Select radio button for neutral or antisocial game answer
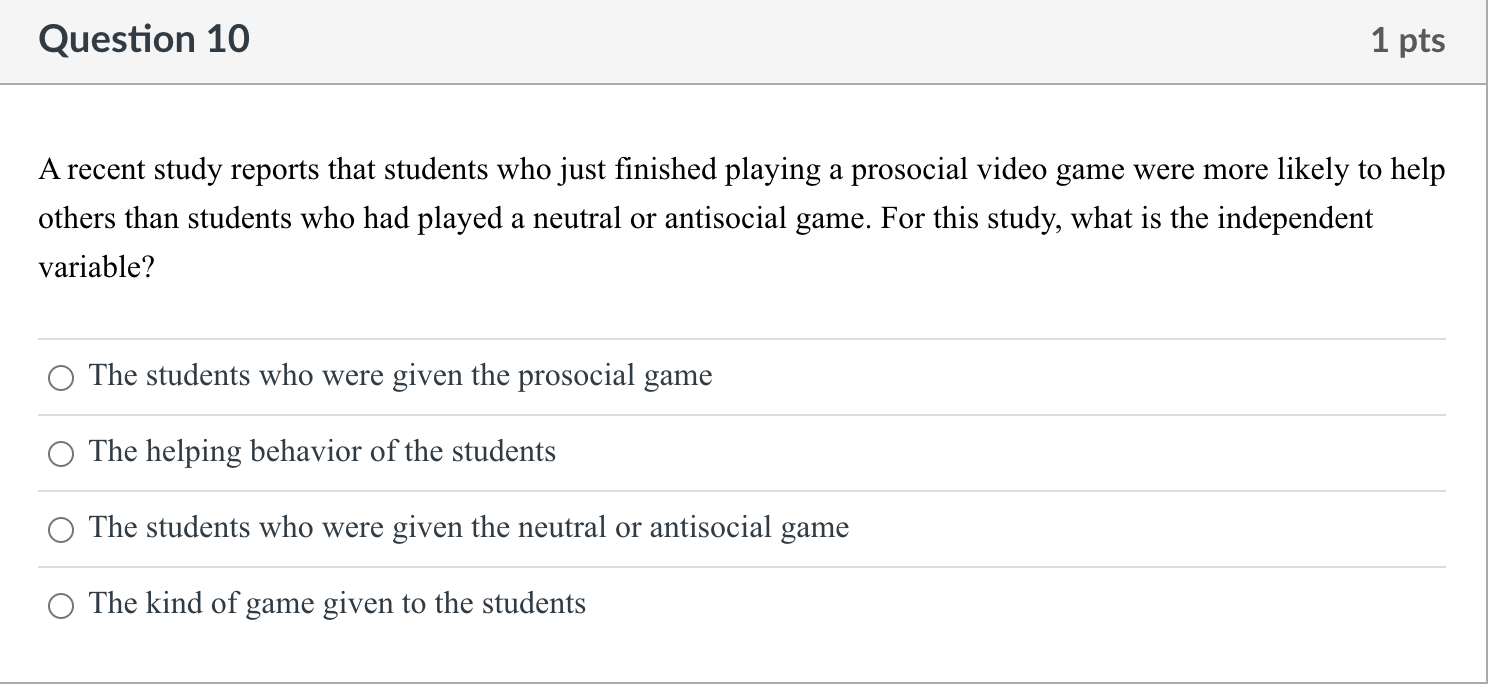The width and height of the screenshot is (1492, 686). pyautogui.click(x=61, y=530)
